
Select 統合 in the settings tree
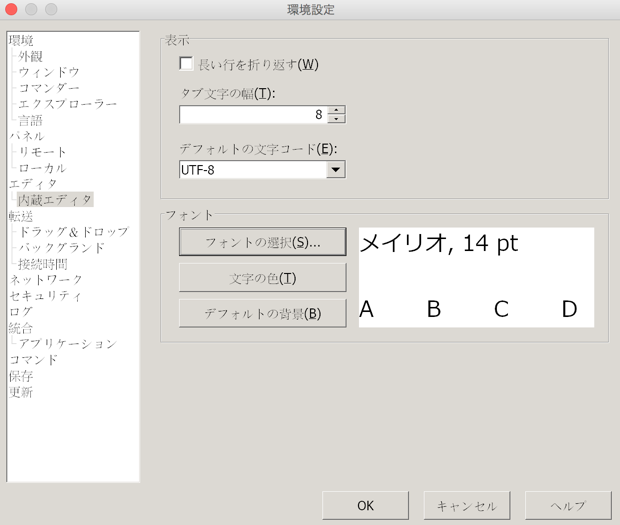21,328
